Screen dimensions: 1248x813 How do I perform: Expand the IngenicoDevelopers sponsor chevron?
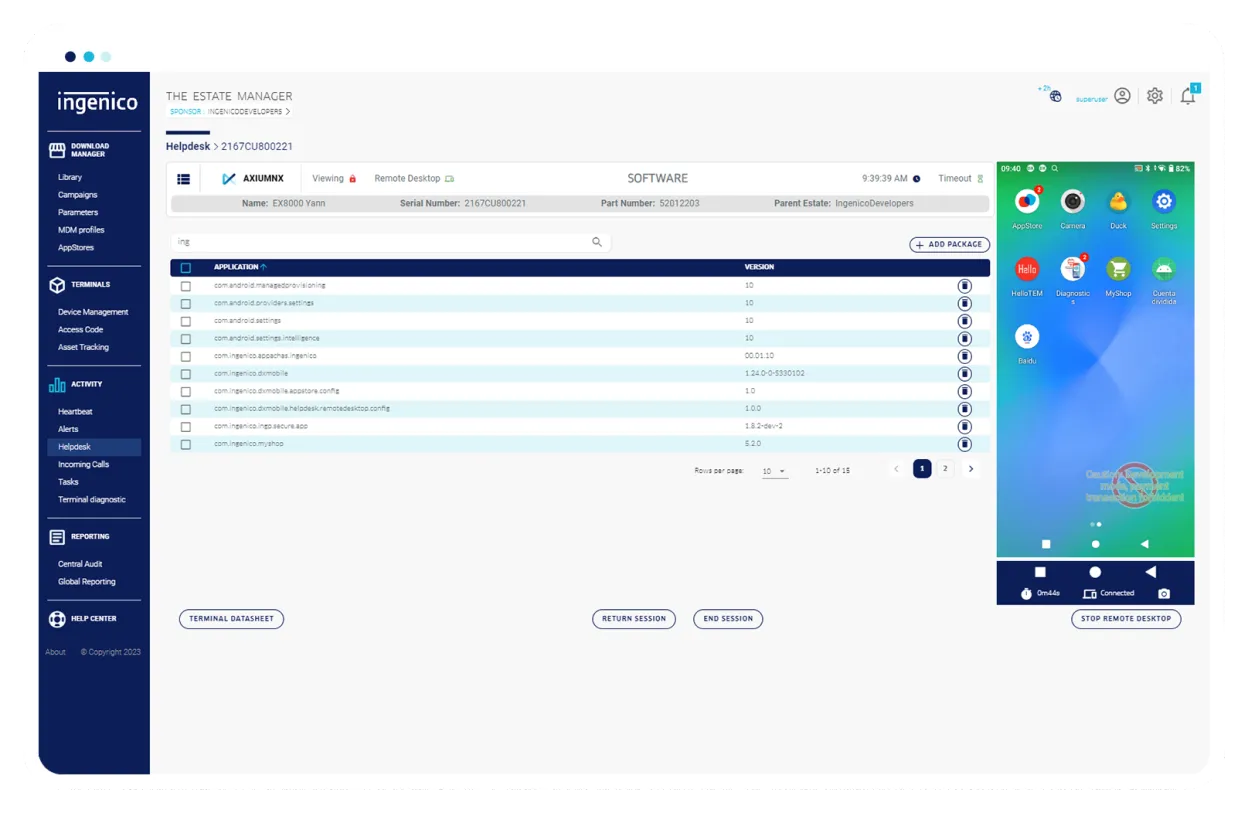(288, 112)
